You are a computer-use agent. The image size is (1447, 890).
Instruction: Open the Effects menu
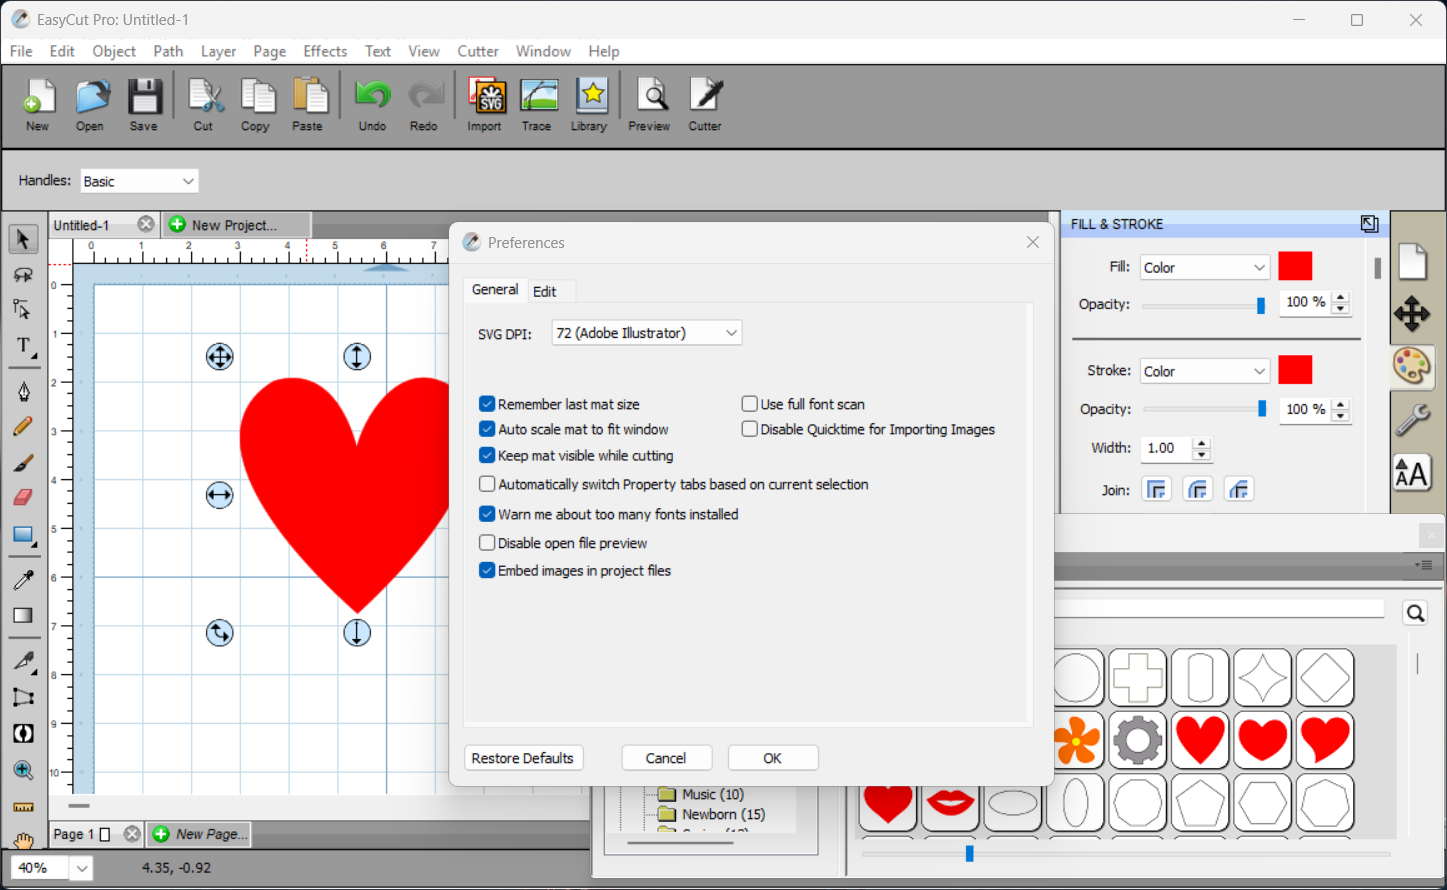[x=325, y=51]
